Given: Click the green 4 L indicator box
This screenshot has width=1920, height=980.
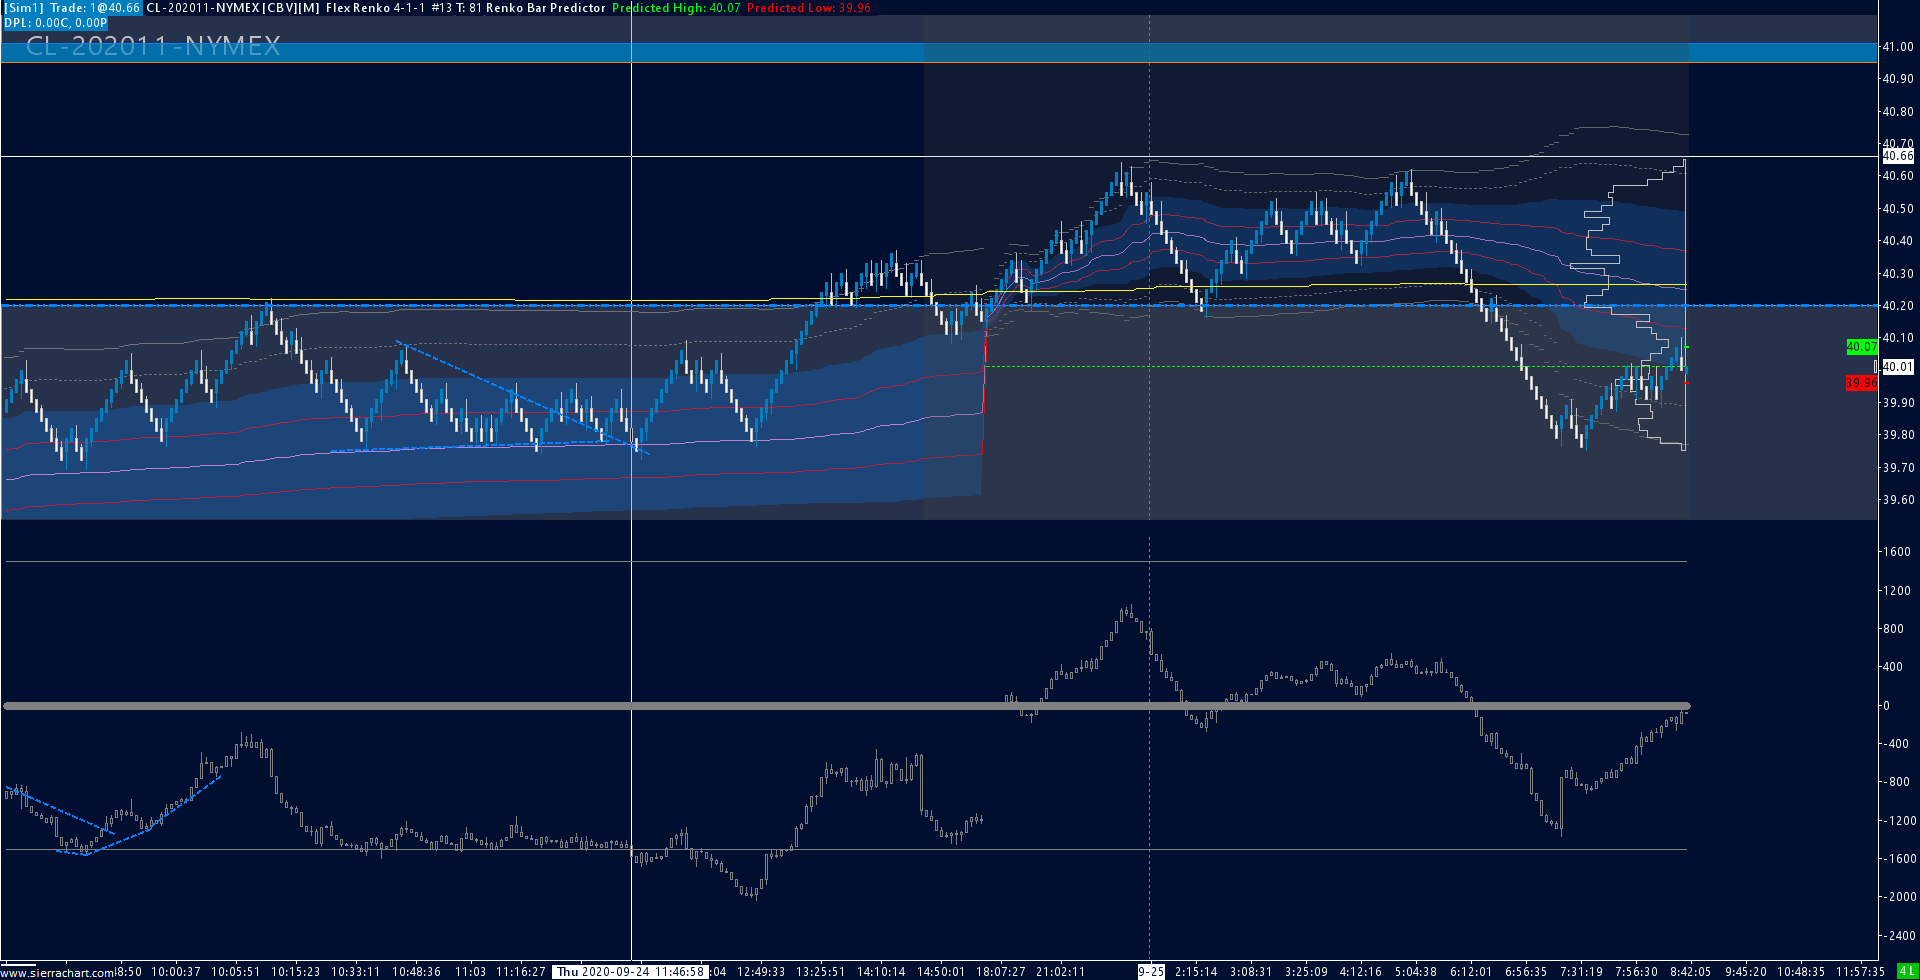Looking at the screenshot, I should click(x=1907, y=972).
